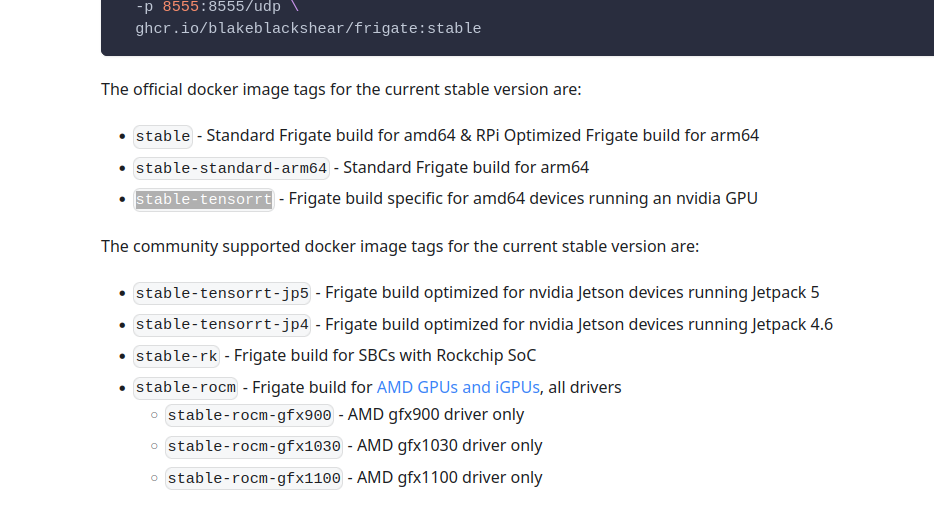
Task: Click the official docker image tags paragraph
Action: (x=341, y=89)
